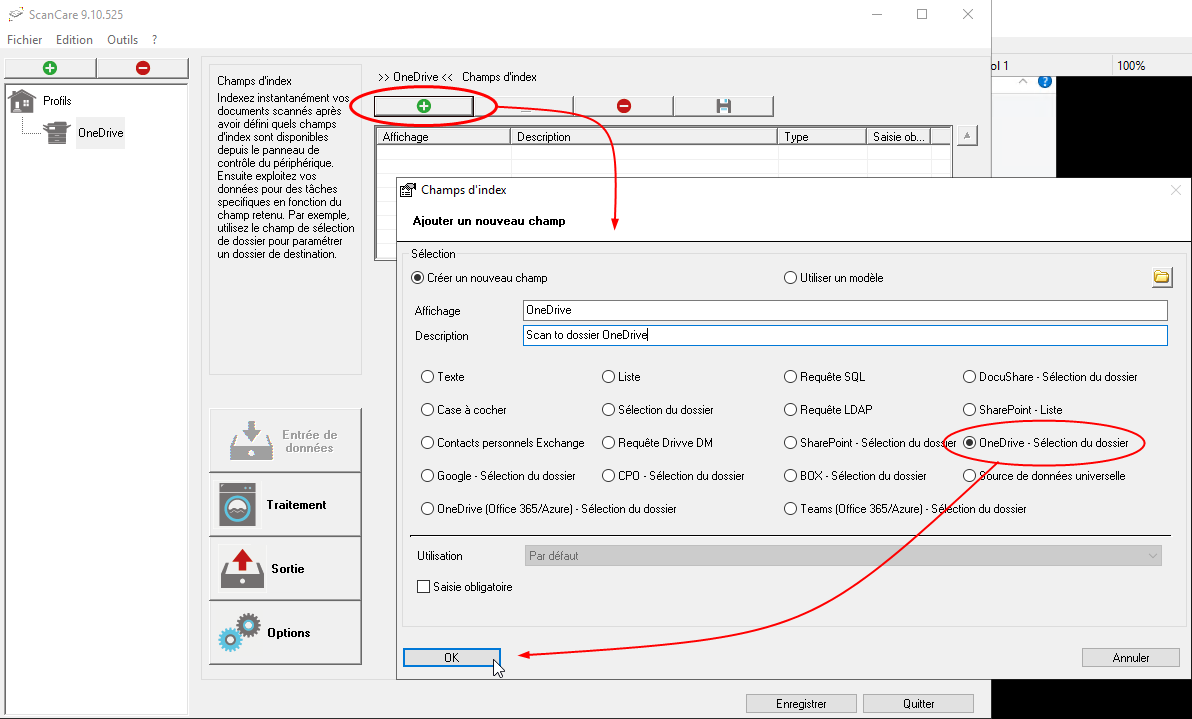Open the template folder icon in dialog
Viewport: 1192px width, 719px height.
(x=1162, y=277)
